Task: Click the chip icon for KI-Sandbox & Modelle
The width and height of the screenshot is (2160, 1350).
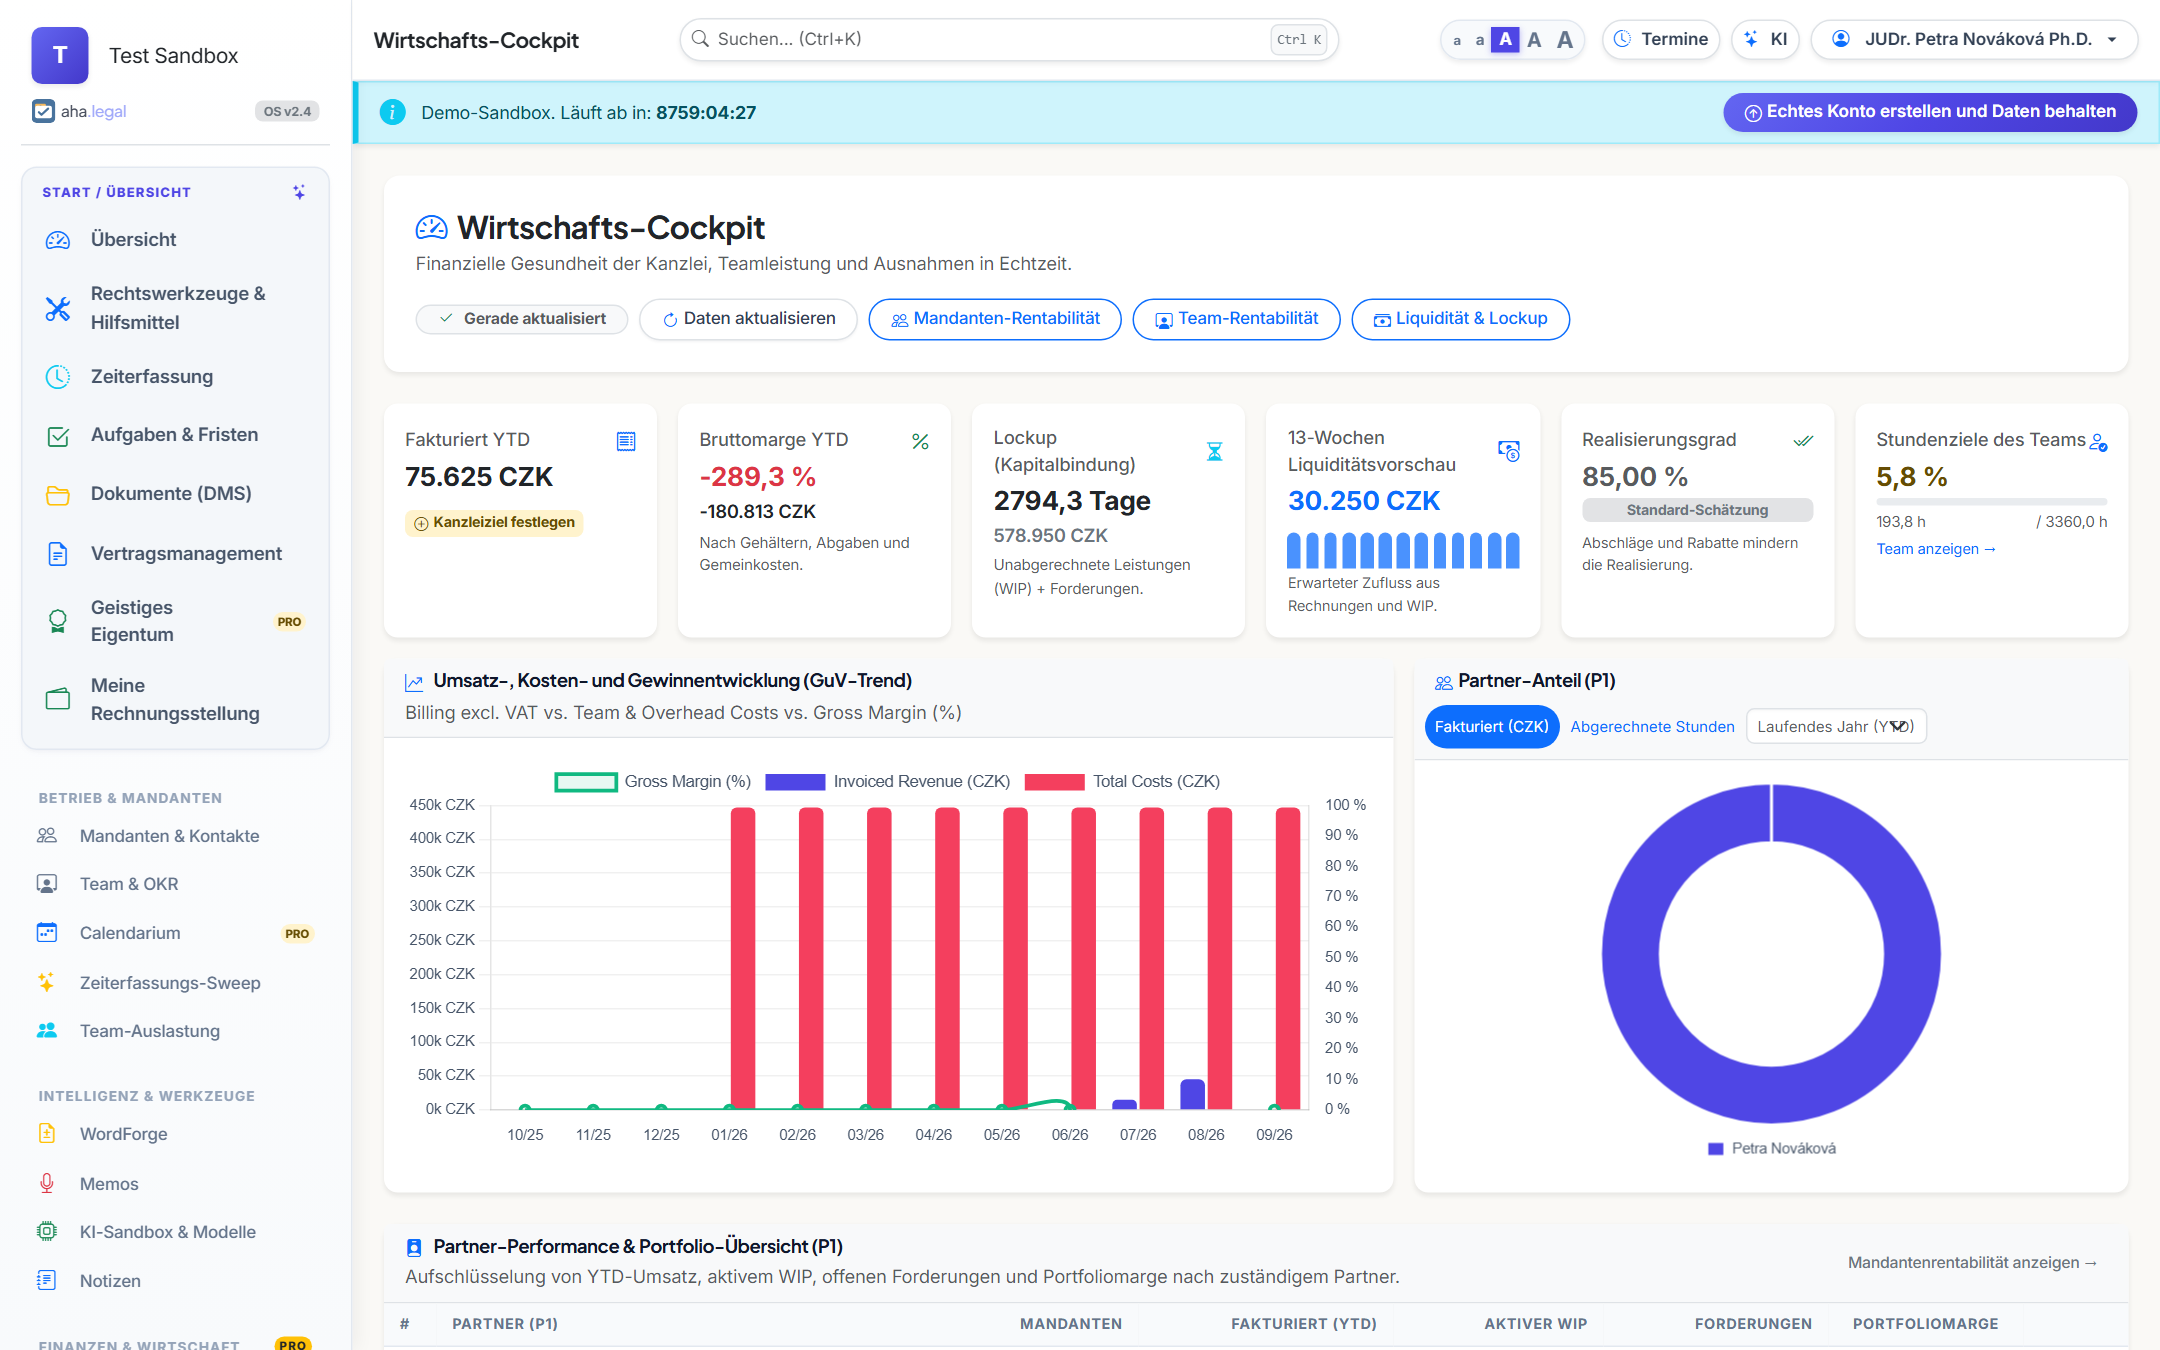Action: (x=47, y=1231)
